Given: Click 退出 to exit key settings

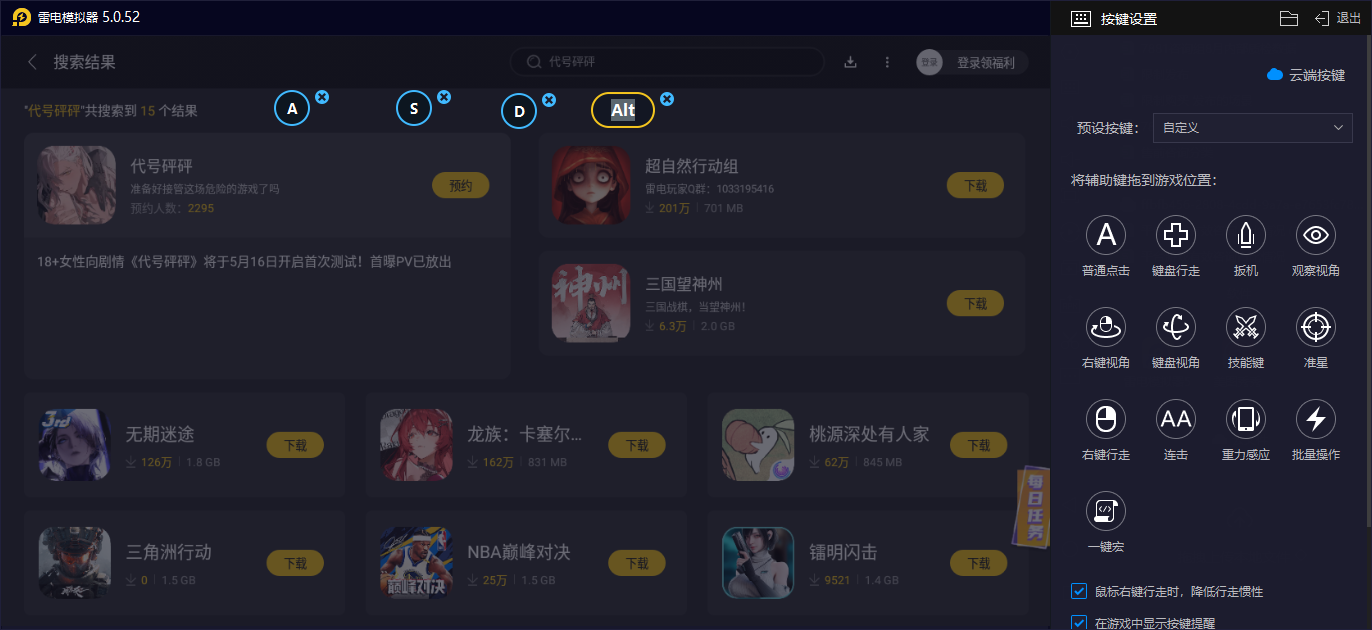Looking at the screenshot, I should click(1338, 18).
